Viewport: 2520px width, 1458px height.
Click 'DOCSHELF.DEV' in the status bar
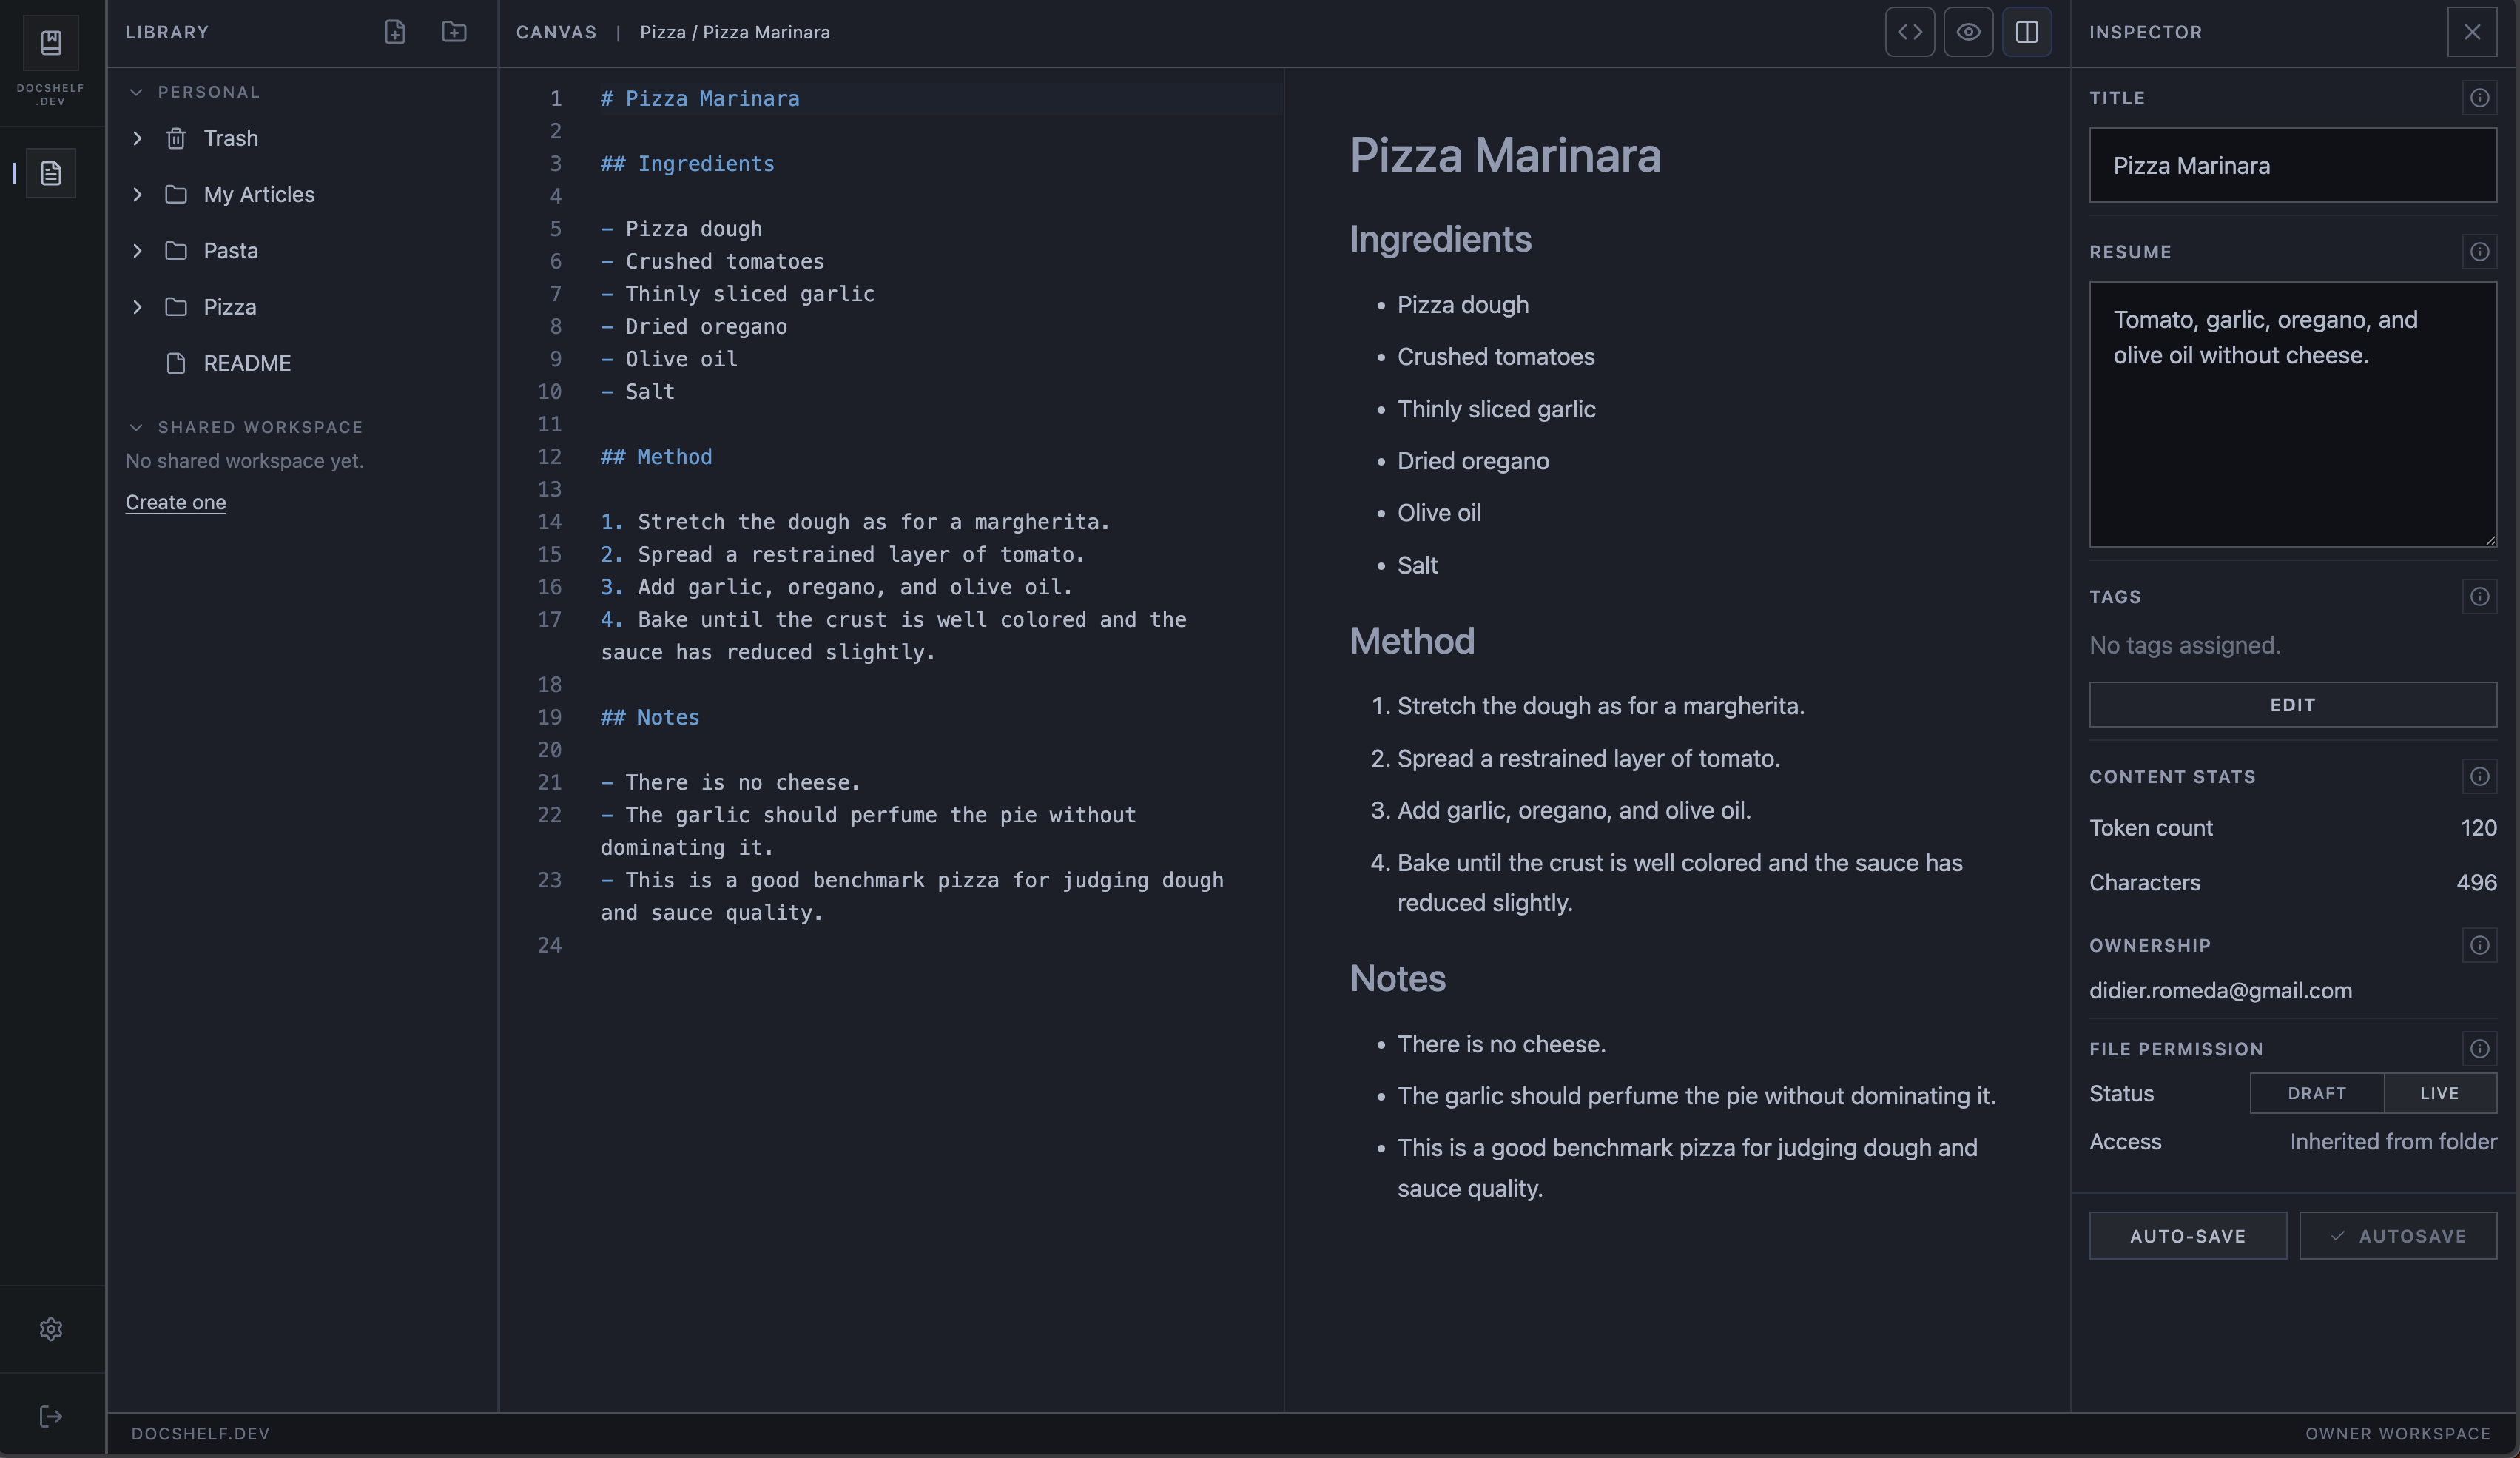point(200,1433)
